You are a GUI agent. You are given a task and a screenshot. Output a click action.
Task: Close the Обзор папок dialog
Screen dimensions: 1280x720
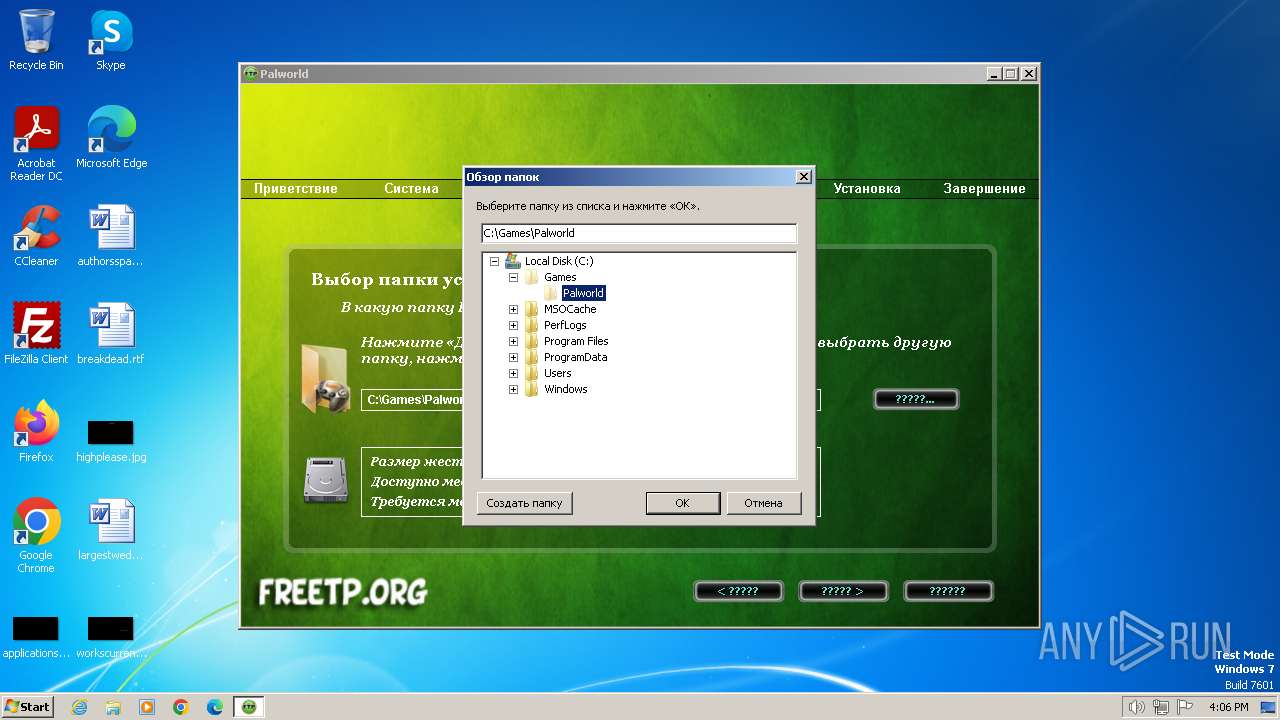click(803, 177)
